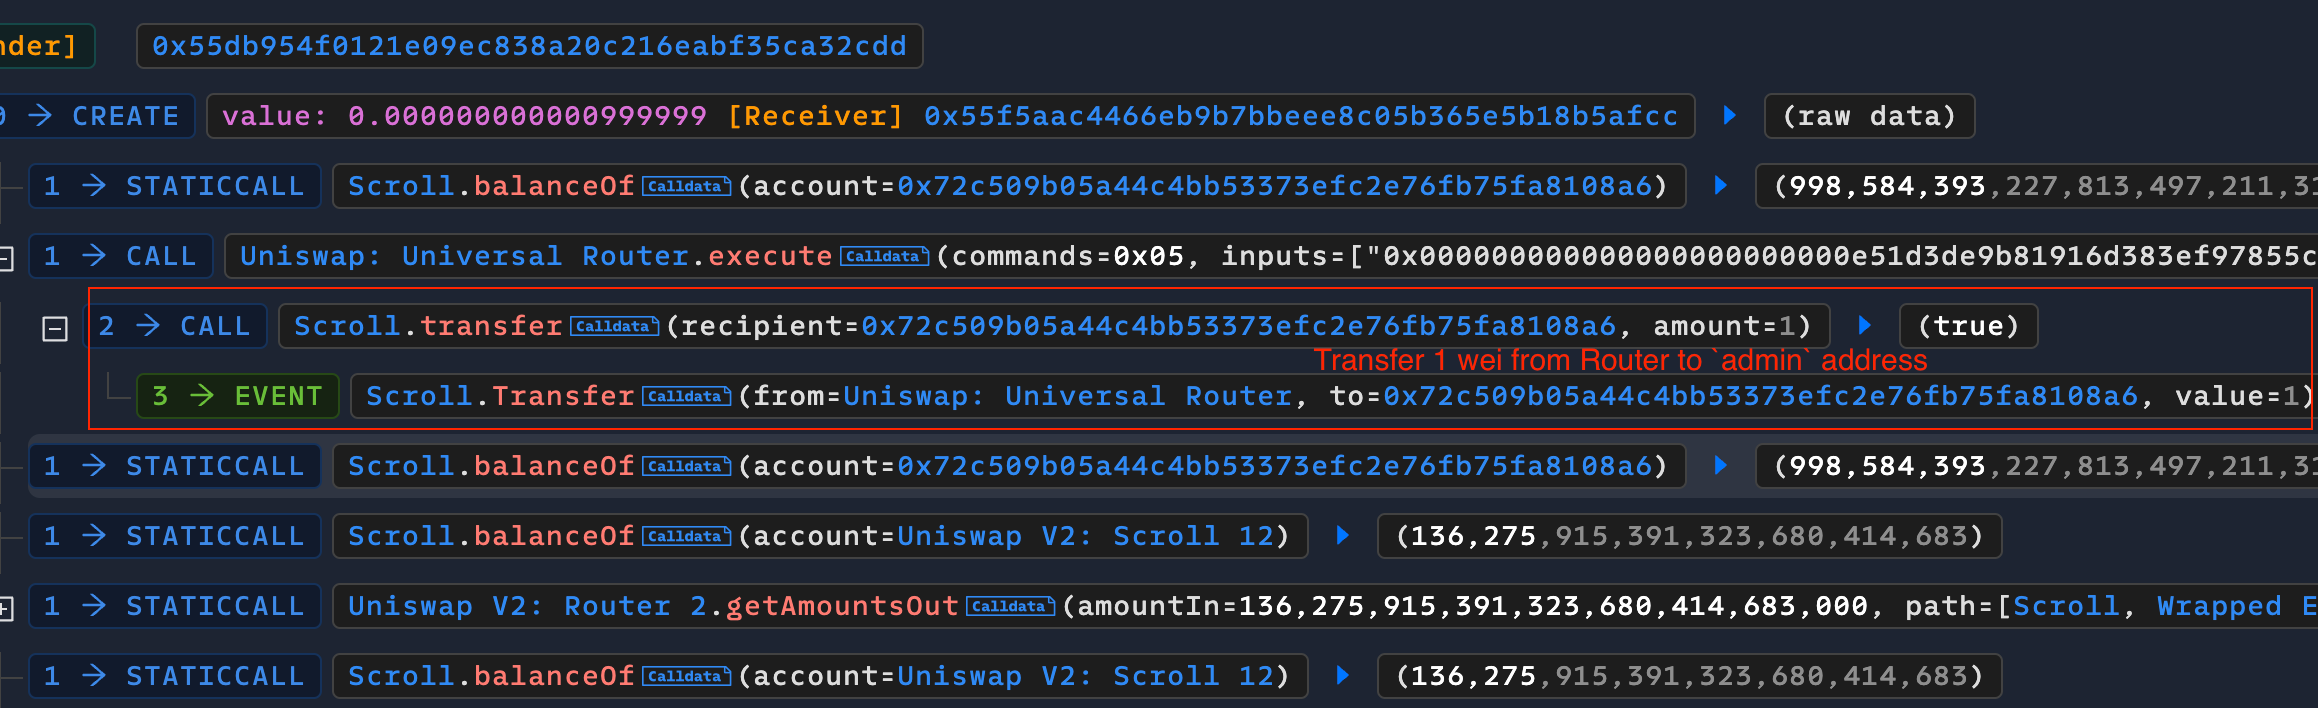Expand the triangle after amount=1 in Scroll.transfer row
This screenshot has width=2318, height=708.
[x=1865, y=325]
